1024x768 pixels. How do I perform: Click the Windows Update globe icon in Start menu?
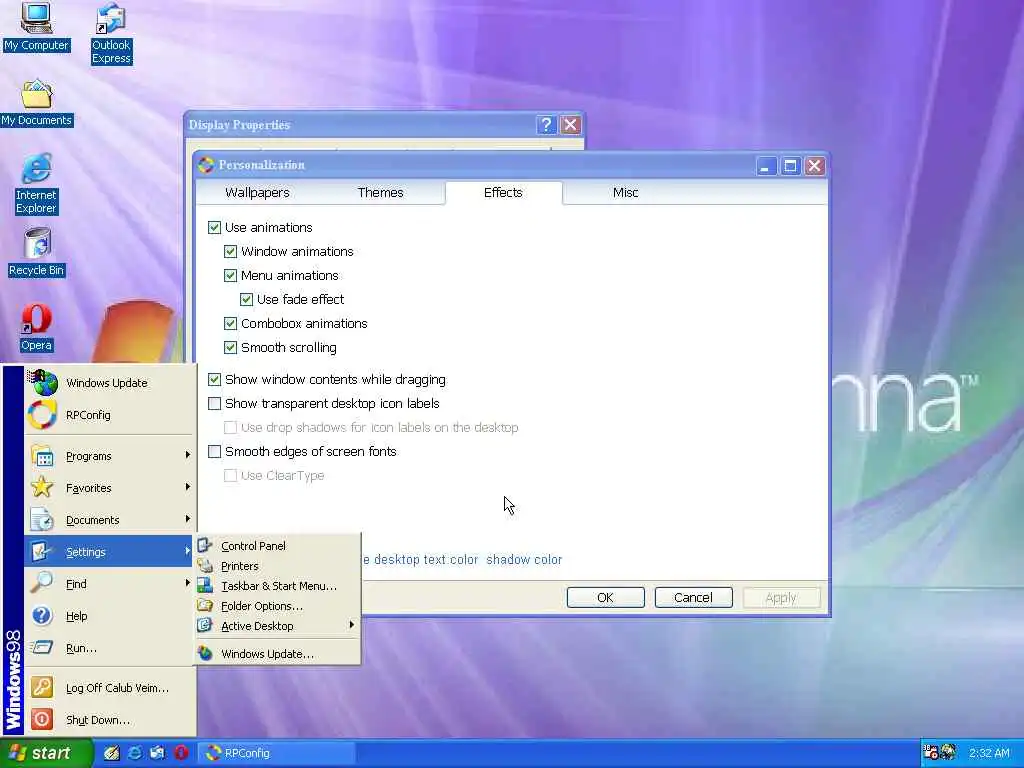(42, 383)
